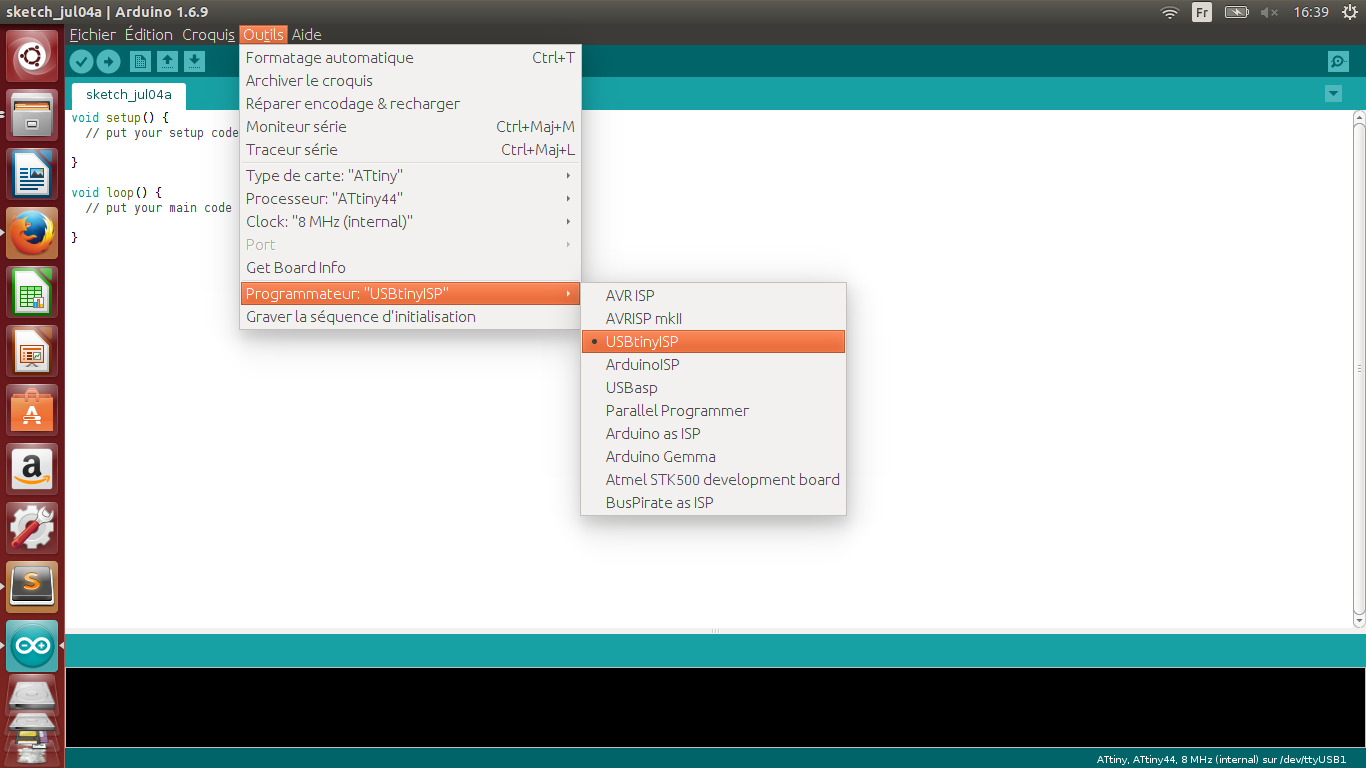The image size is (1366, 768).
Task: Choose Archiver le croquis
Action: click(x=410, y=81)
